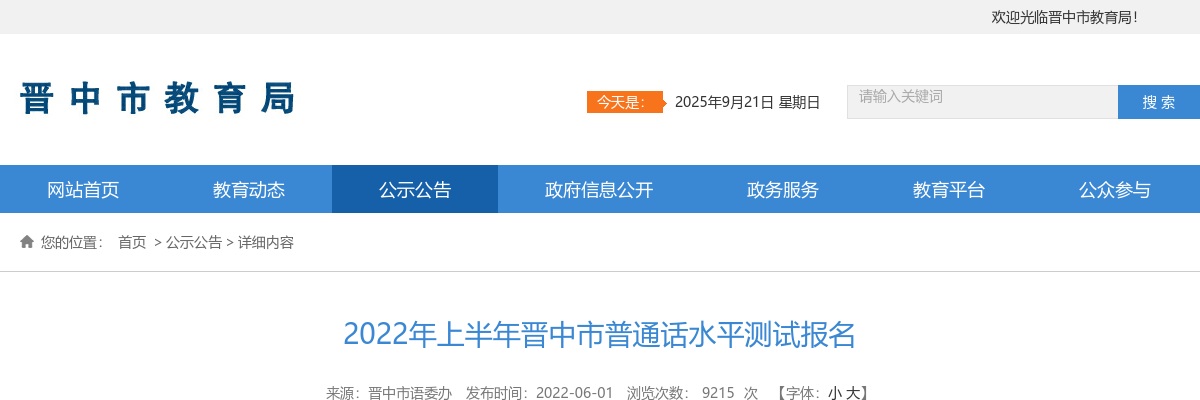Image resolution: width=1200 pixels, height=400 pixels.
Task: Click the 晋中市教育局 site logo
Action: tap(158, 99)
